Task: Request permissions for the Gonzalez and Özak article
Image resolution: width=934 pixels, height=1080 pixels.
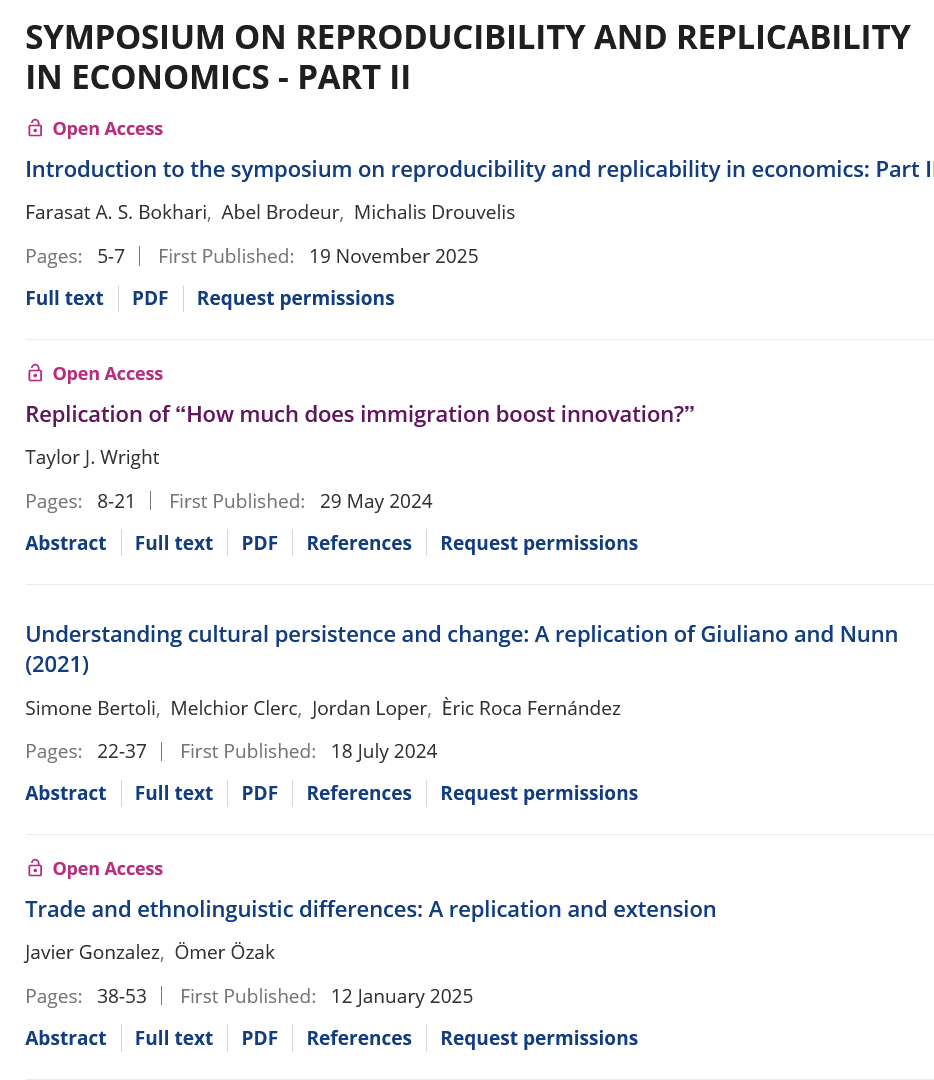Action: (x=538, y=1038)
